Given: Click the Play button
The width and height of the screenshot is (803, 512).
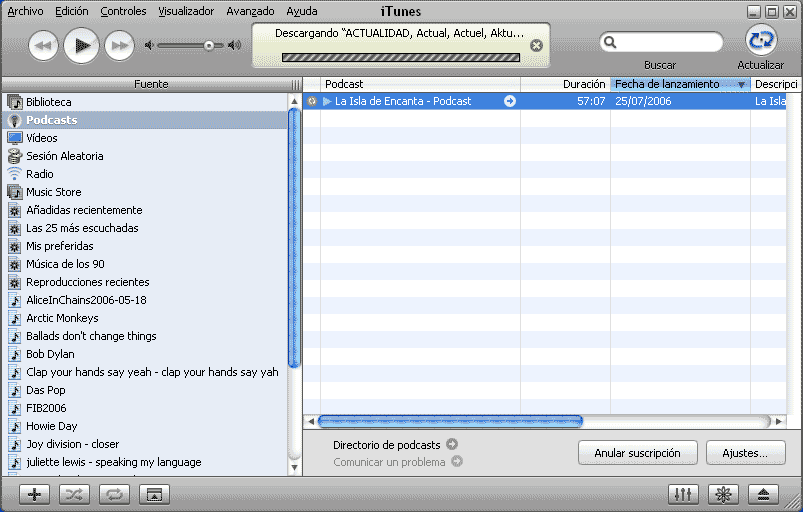Looking at the screenshot, I should click(81, 46).
